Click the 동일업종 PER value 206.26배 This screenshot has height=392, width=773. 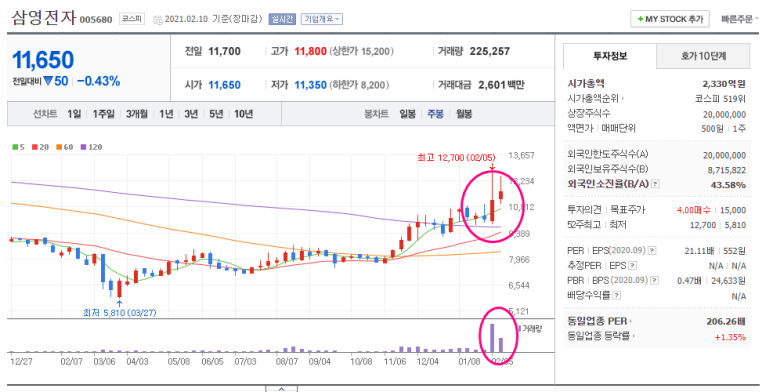[x=726, y=321]
